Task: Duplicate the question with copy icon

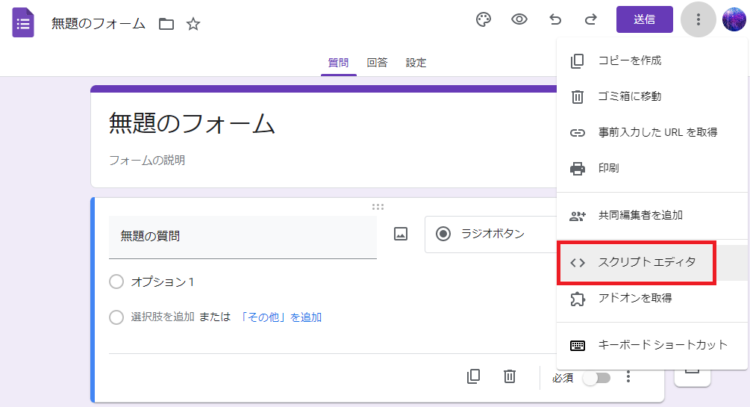Action: coord(473,376)
